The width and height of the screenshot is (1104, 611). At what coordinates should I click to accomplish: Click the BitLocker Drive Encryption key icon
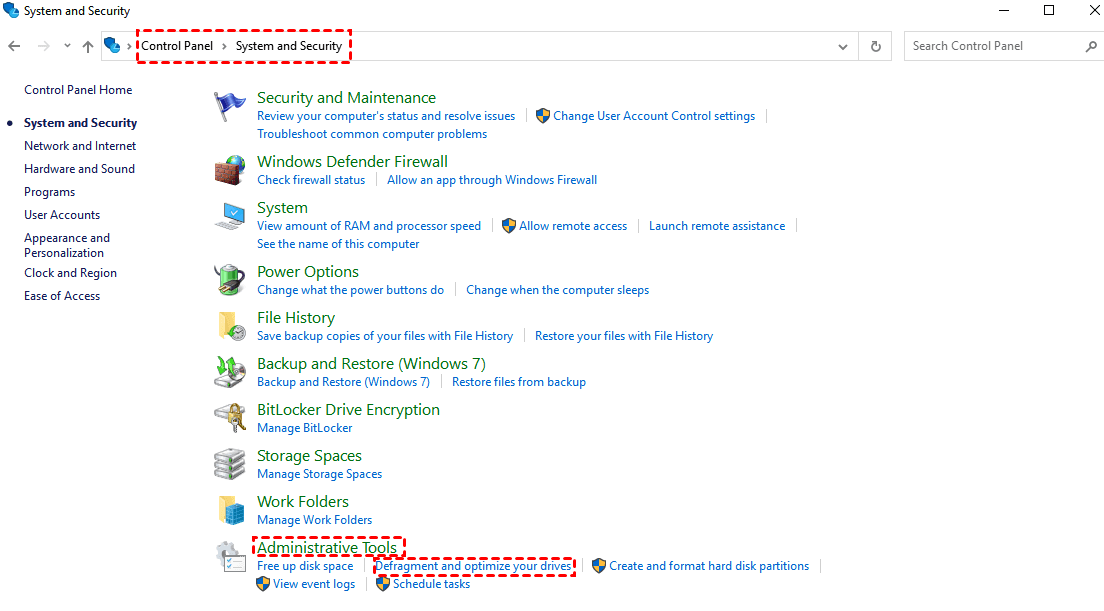click(230, 418)
